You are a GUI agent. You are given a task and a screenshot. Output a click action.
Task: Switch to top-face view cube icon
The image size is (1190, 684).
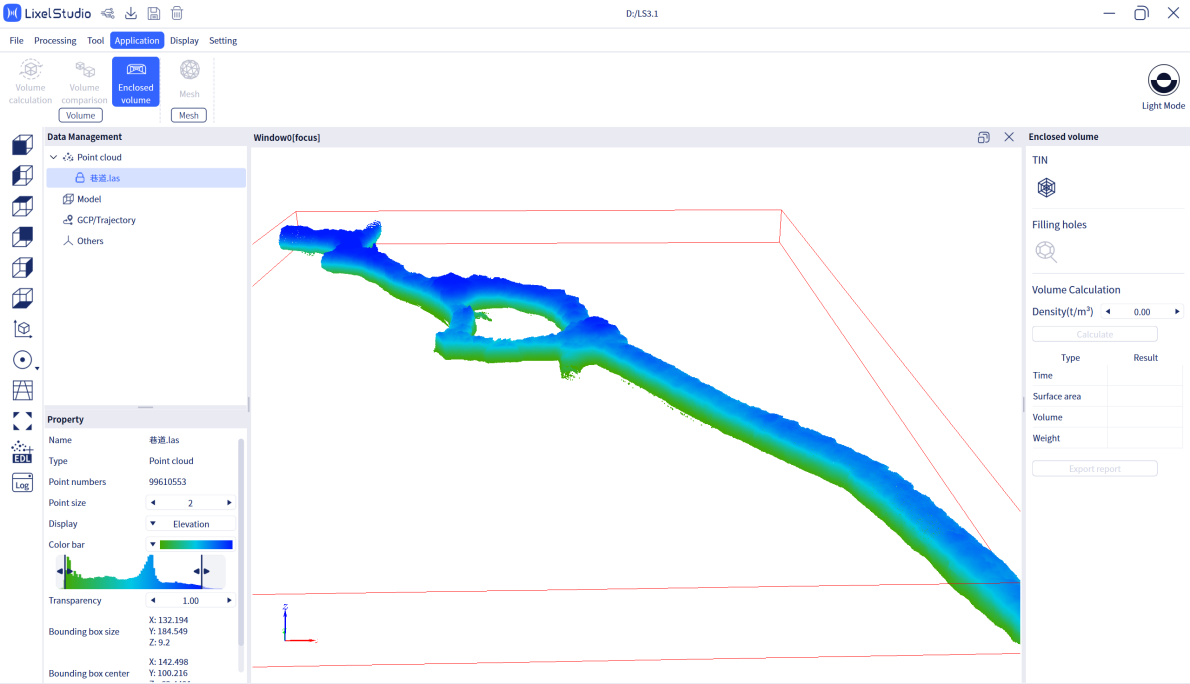tap(22, 206)
